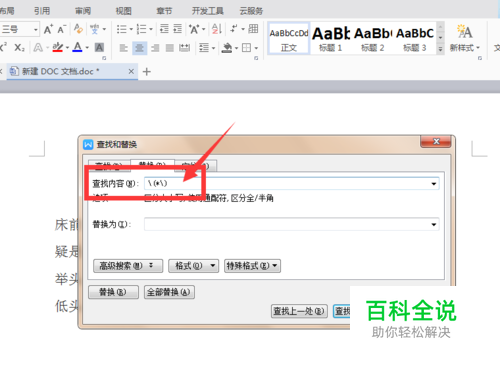Click the 替换(R) button
Viewport: 500px width, 371px height.
pyautogui.click(x=113, y=292)
